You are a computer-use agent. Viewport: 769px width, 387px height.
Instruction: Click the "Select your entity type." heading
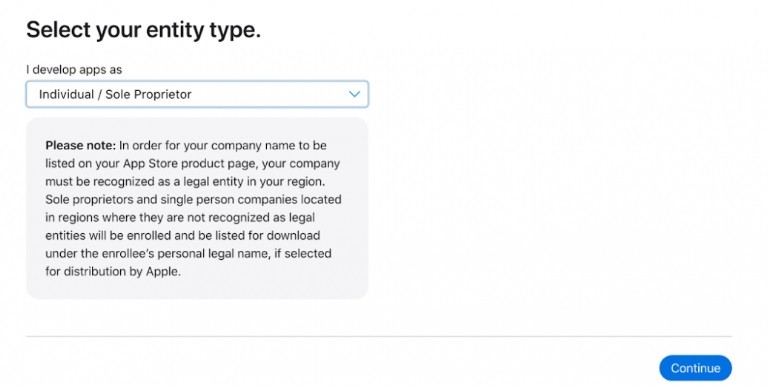(x=143, y=29)
